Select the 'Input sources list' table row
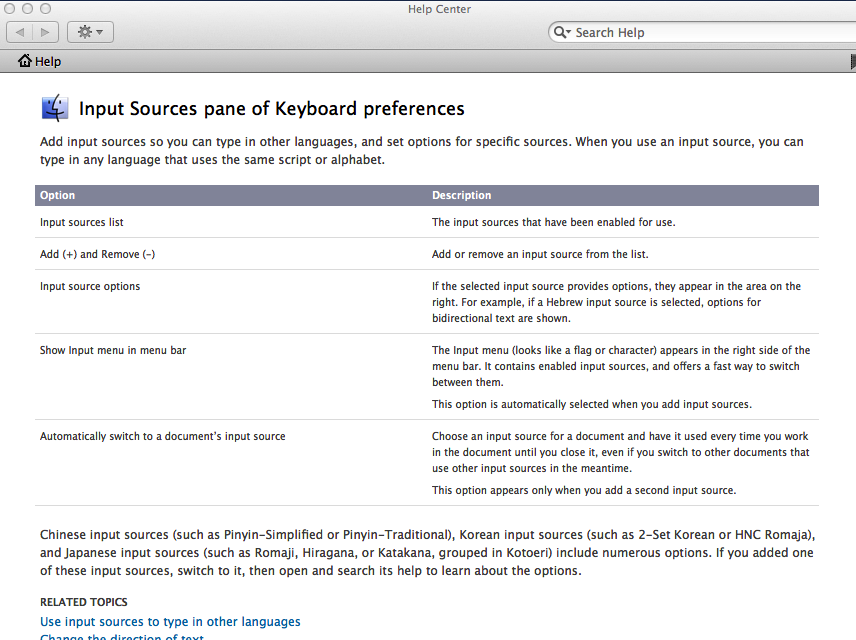The width and height of the screenshot is (856, 640). [82, 222]
